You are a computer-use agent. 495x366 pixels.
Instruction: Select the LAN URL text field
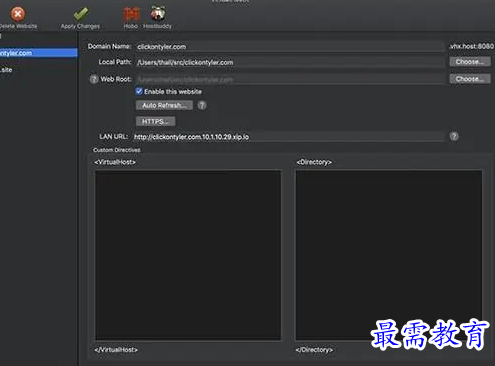click(x=289, y=137)
